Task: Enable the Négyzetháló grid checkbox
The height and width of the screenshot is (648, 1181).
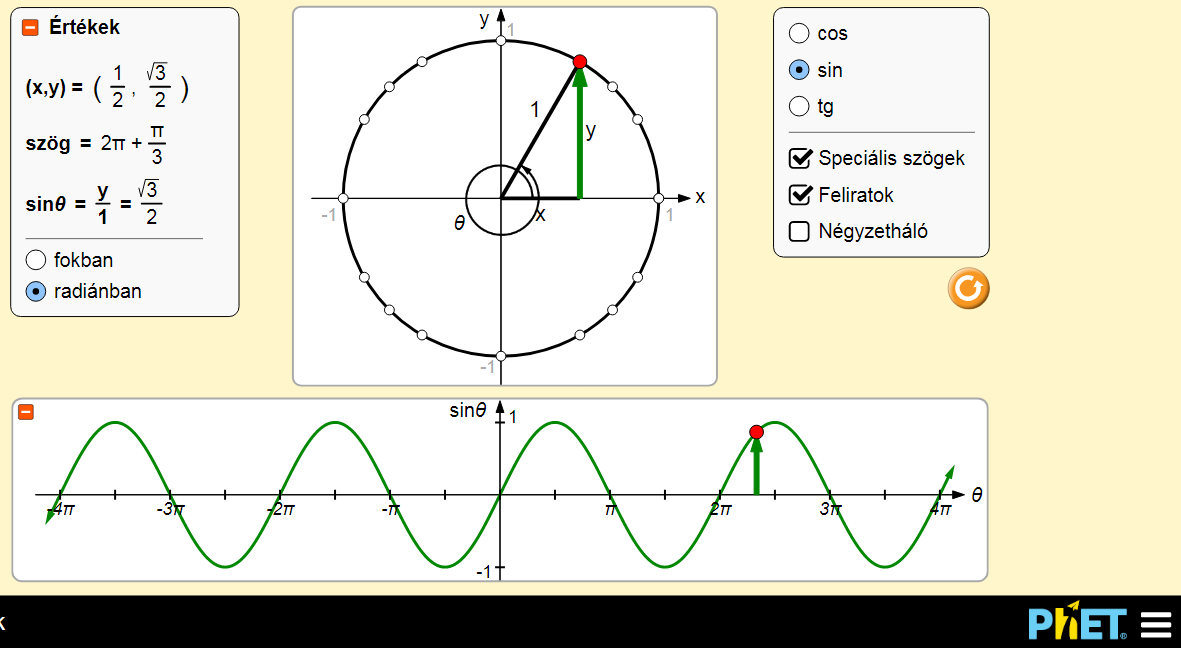Action: [799, 231]
